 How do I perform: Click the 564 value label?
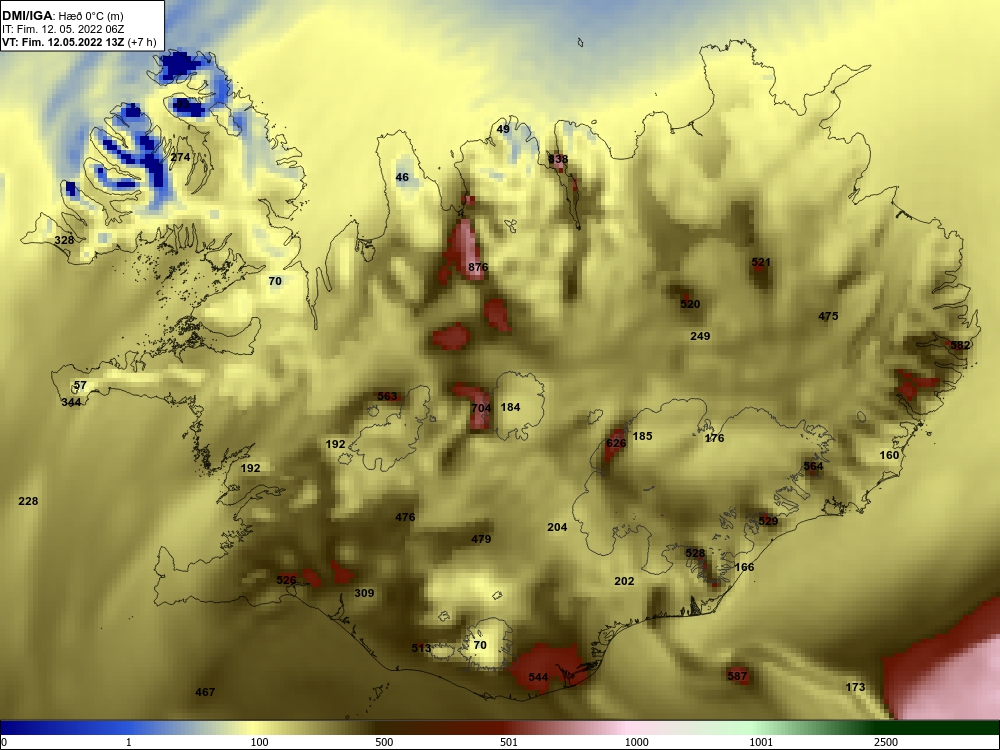pyautogui.click(x=813, y=466)
